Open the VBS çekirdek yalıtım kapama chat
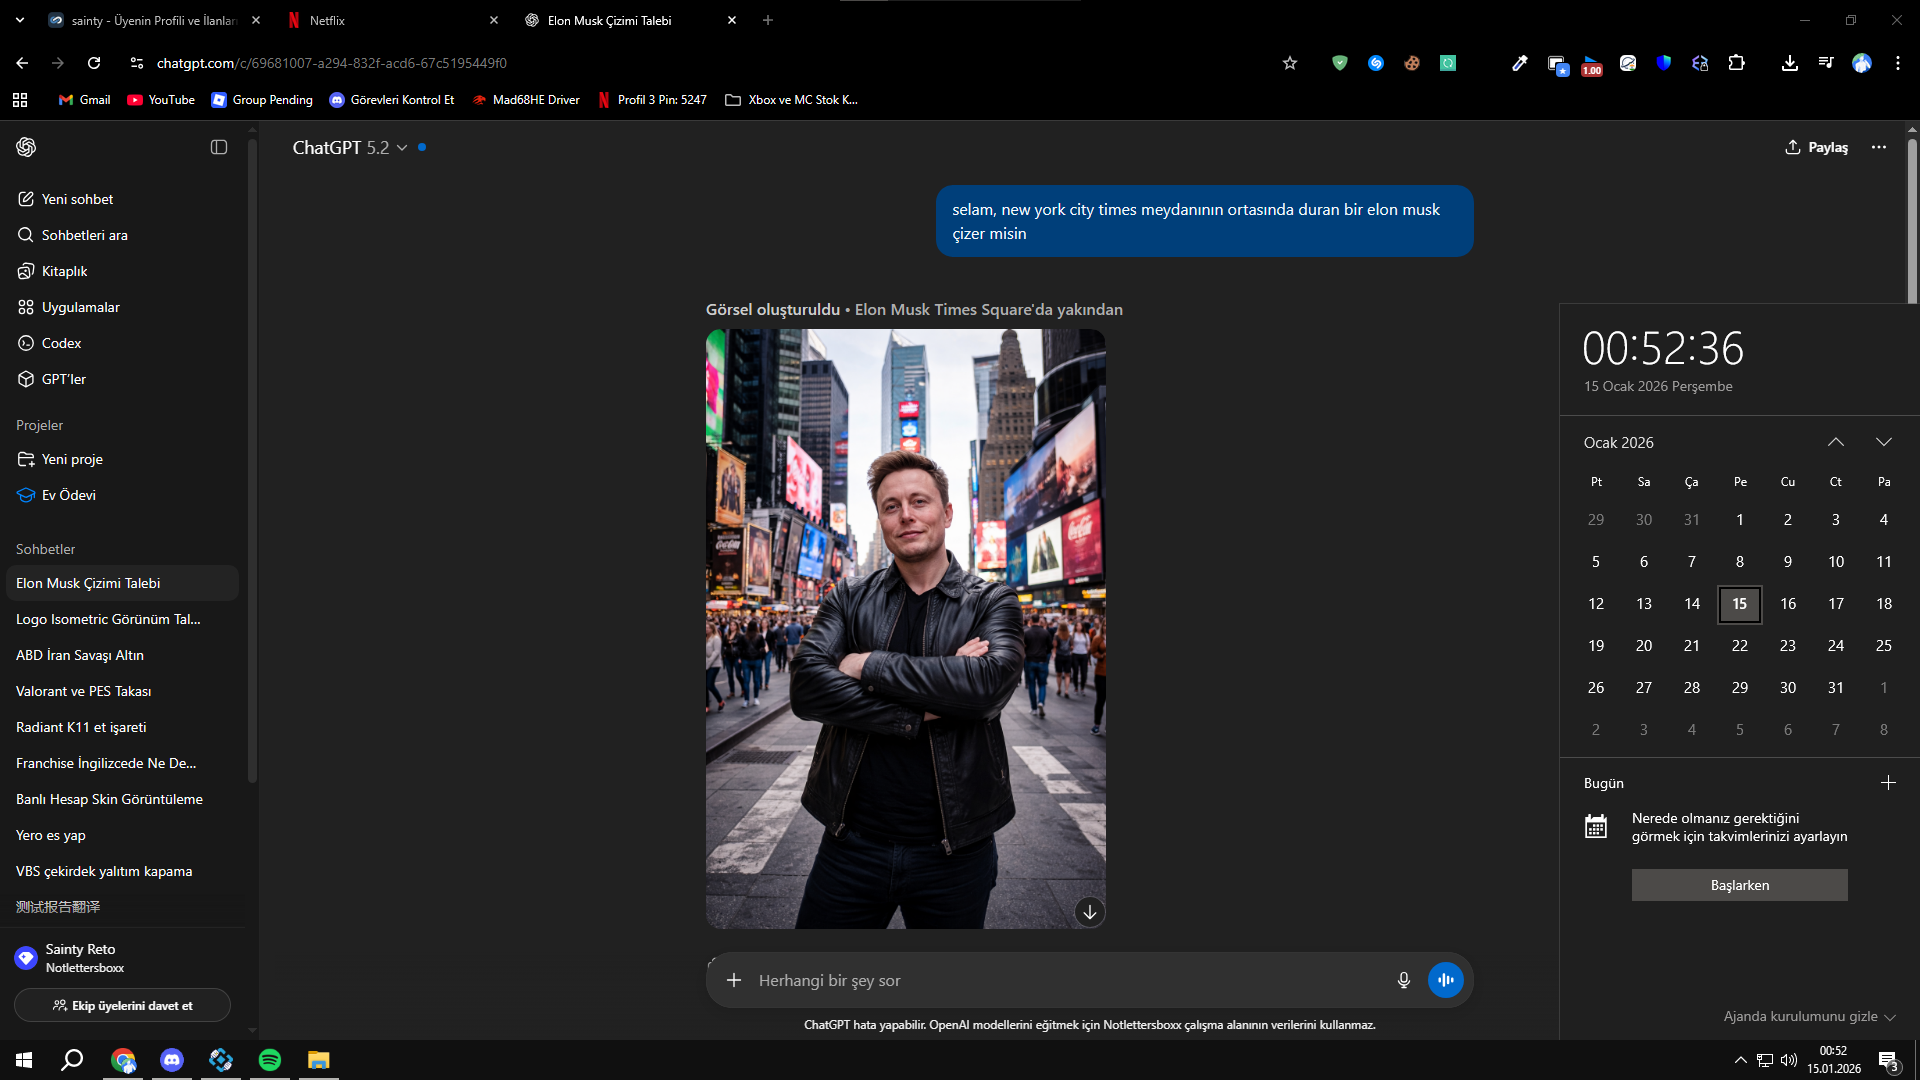1920x1080 pixels. [122, 871]
